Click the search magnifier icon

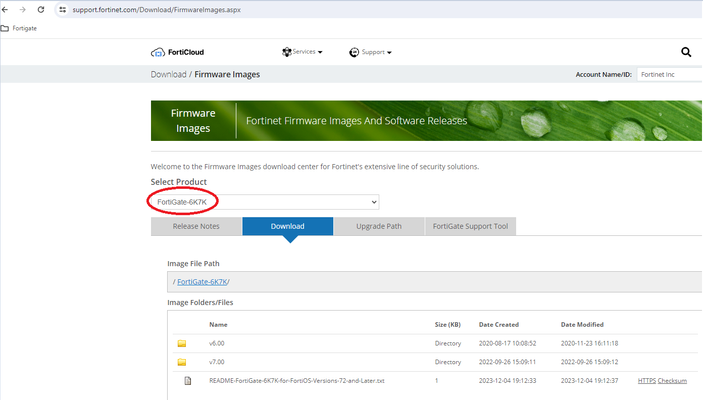coord(686,52)
